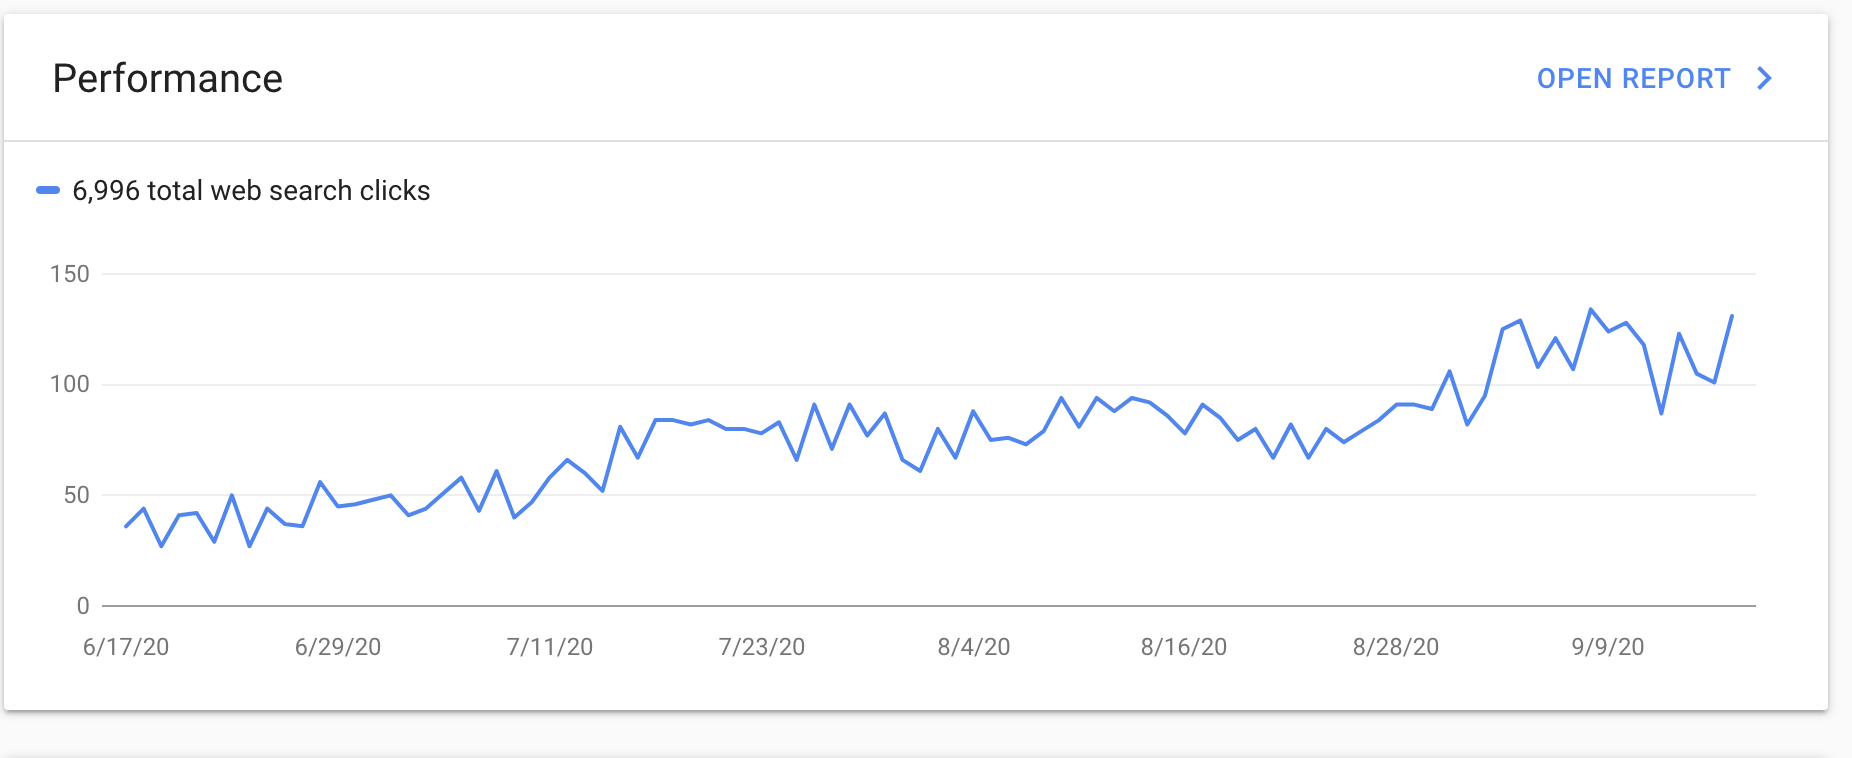Click the last data point on the line
This screenshot has width=1852, height=758.
[x=1732, y=316]
